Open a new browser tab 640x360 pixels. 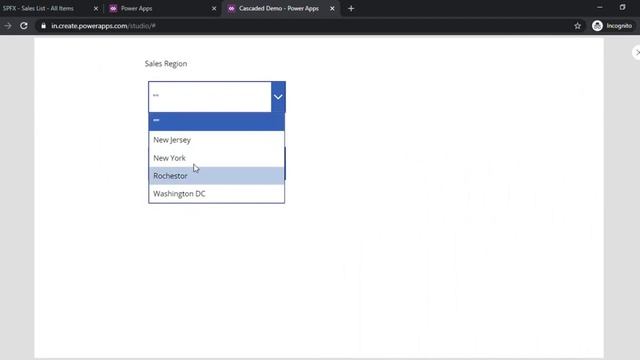(x=351, y=9)
